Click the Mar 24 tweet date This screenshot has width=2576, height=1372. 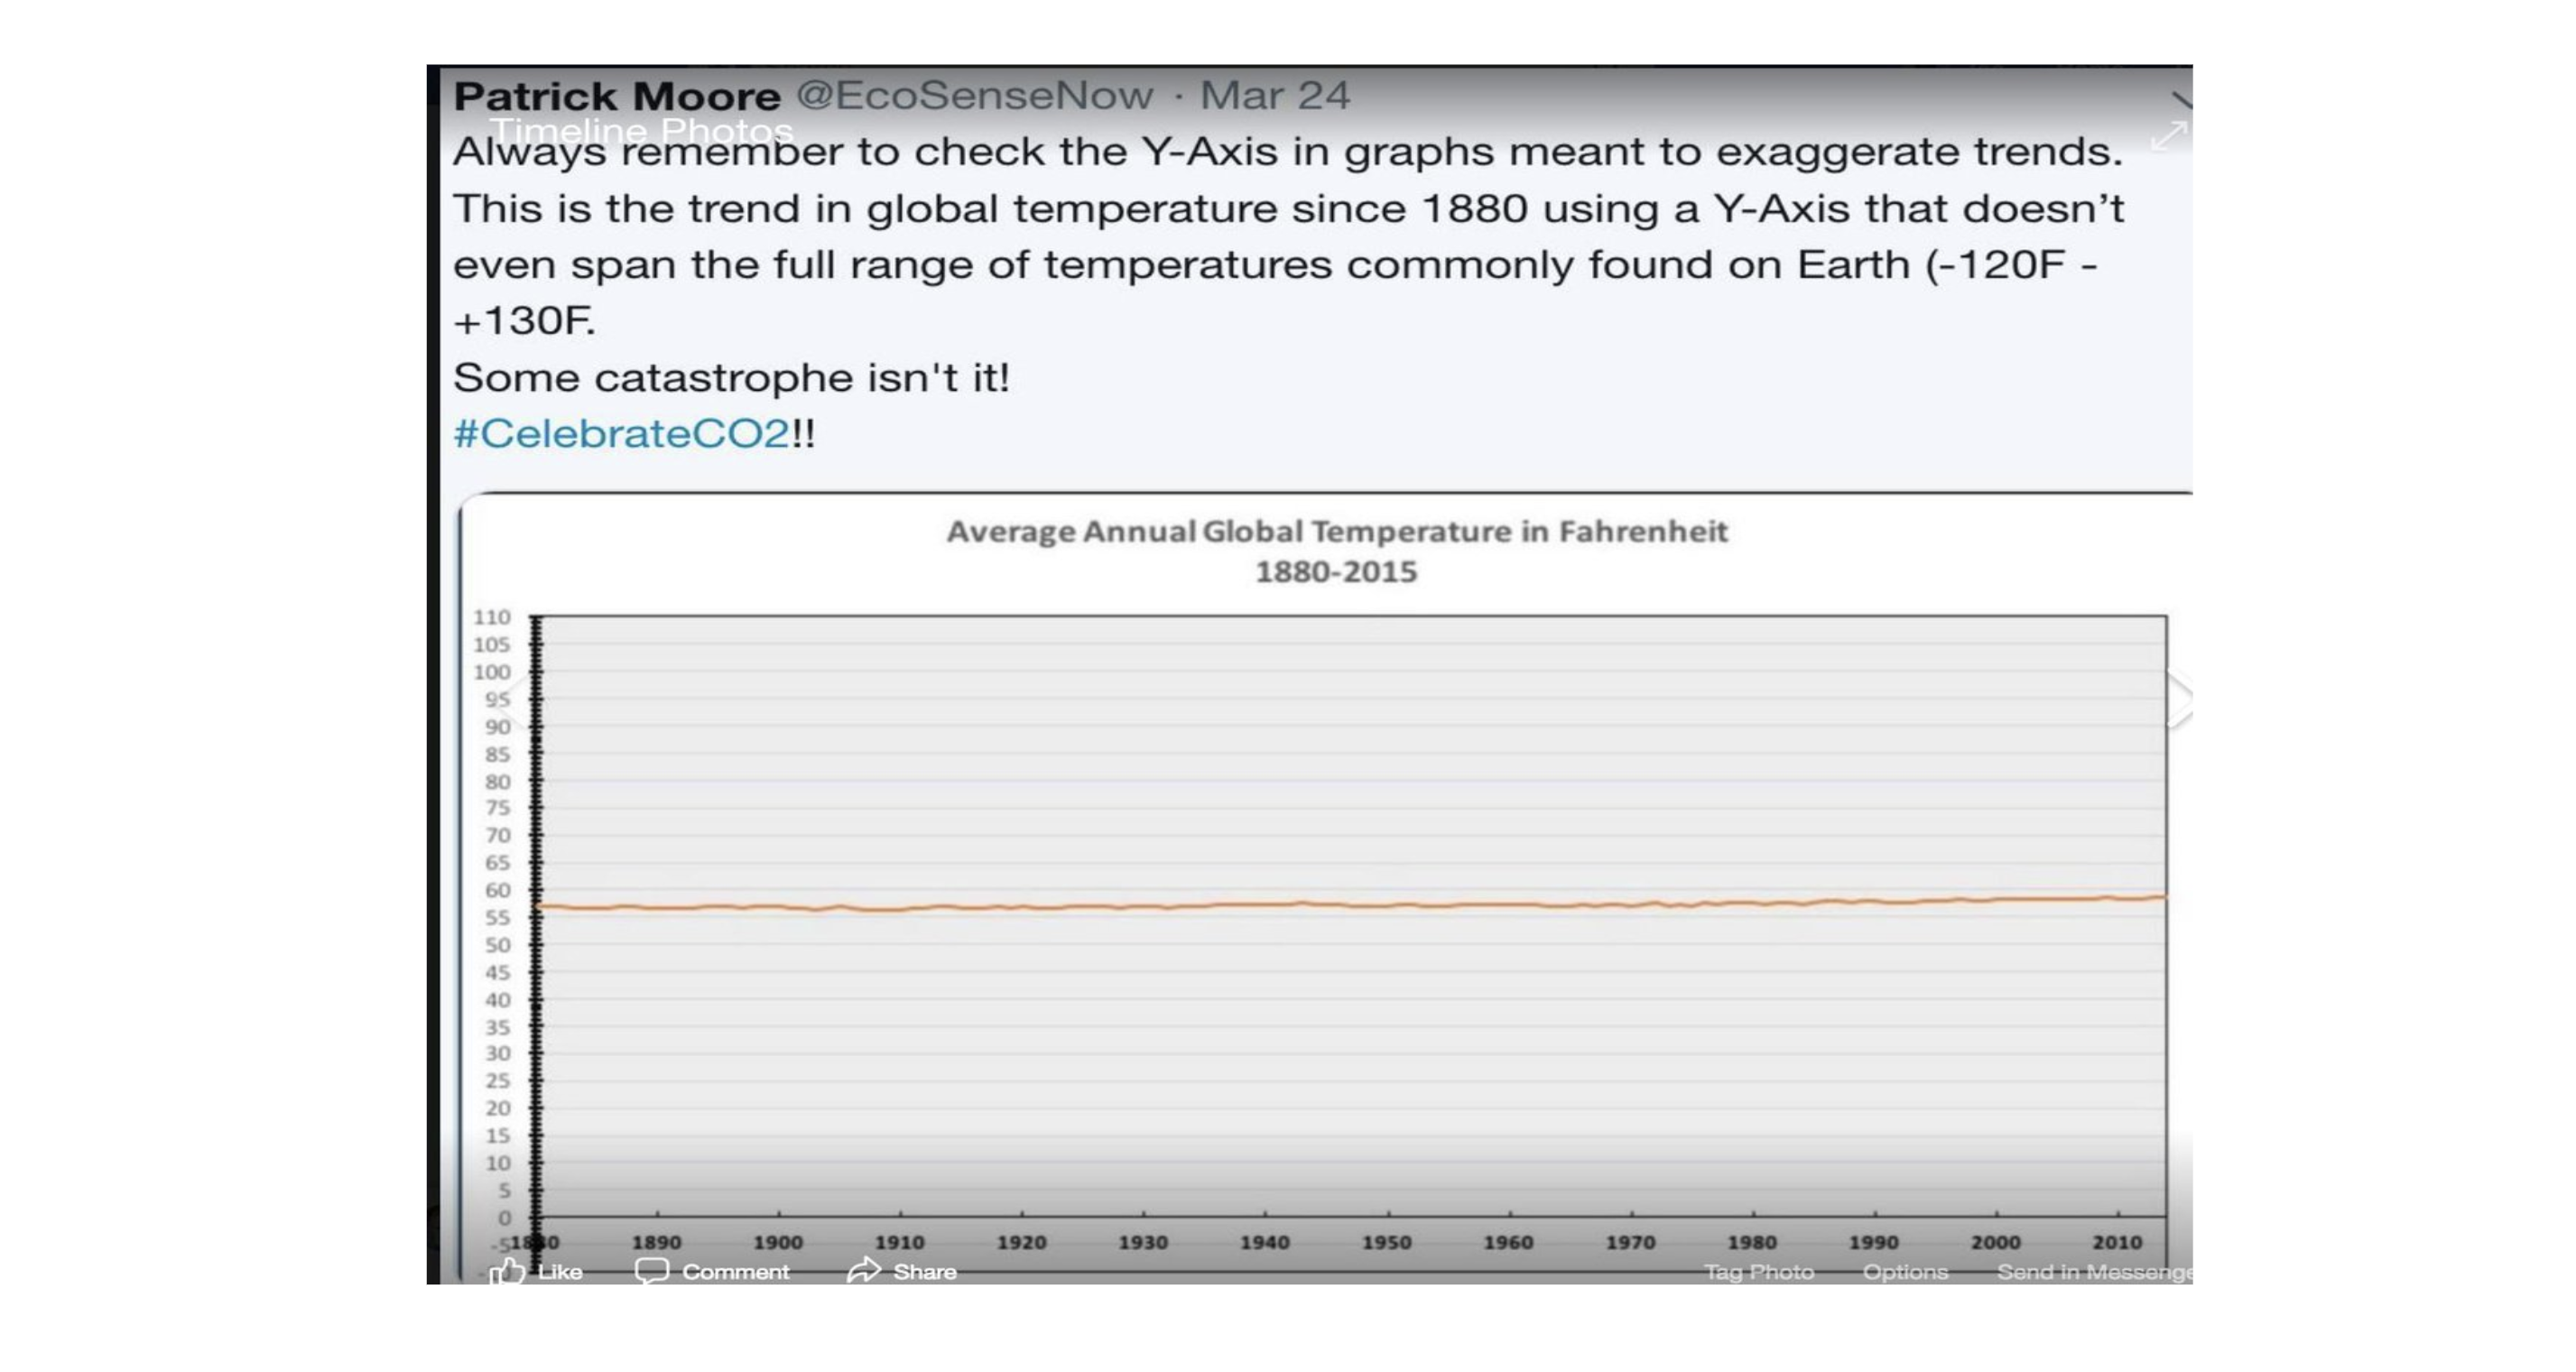click(x=1275, y=96)
